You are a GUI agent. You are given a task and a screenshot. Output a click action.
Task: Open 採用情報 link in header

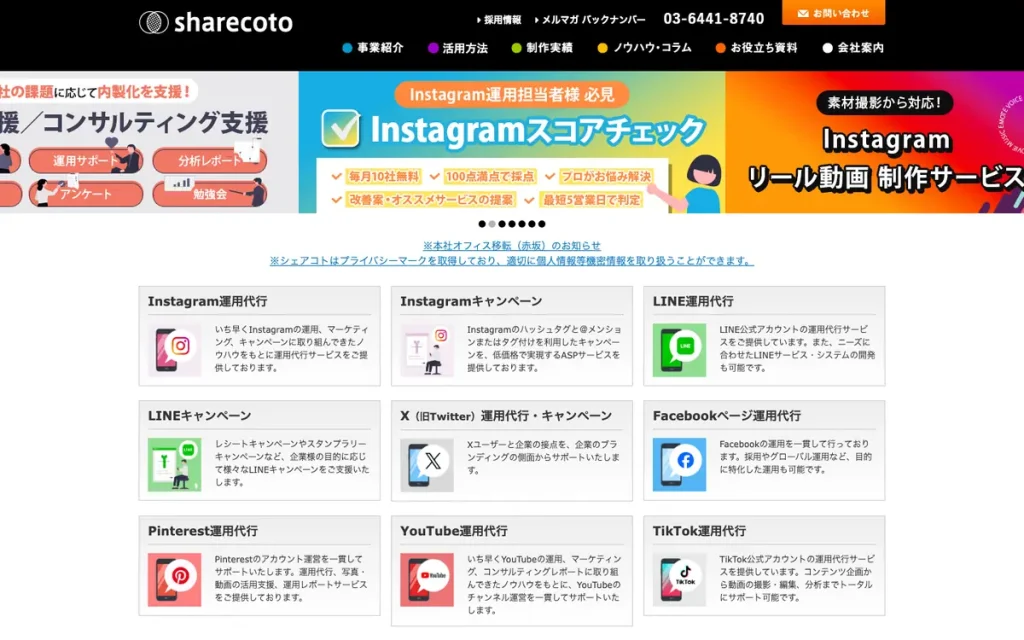pyautogui.click(x=500, y=20)
